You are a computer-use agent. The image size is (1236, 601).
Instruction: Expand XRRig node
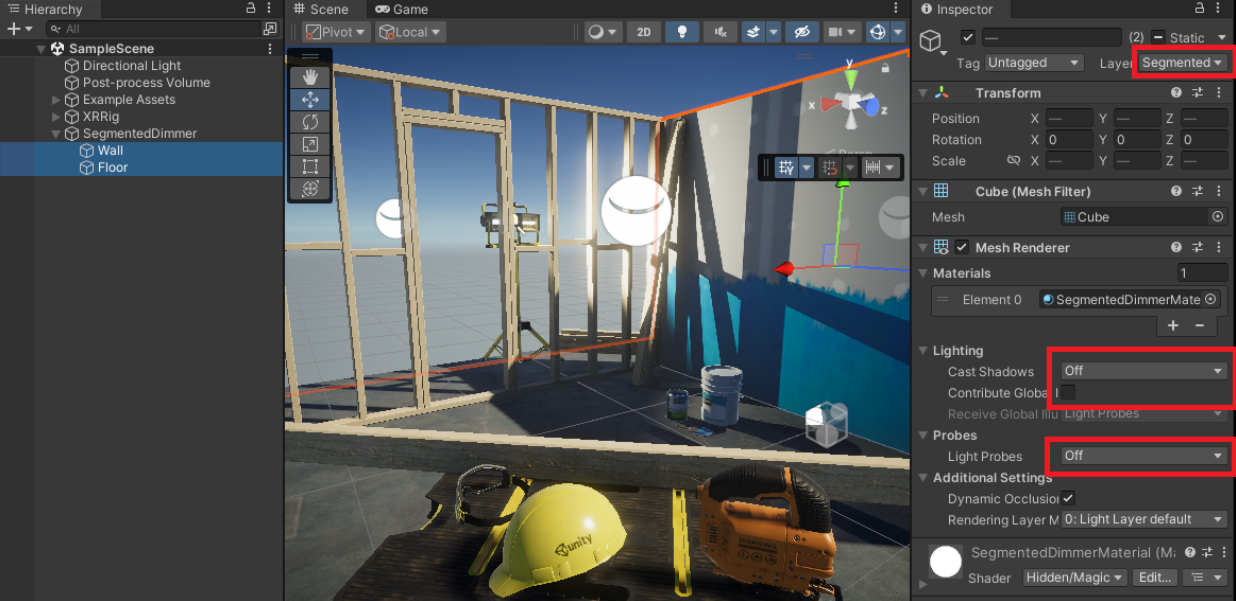coord(56,117)
